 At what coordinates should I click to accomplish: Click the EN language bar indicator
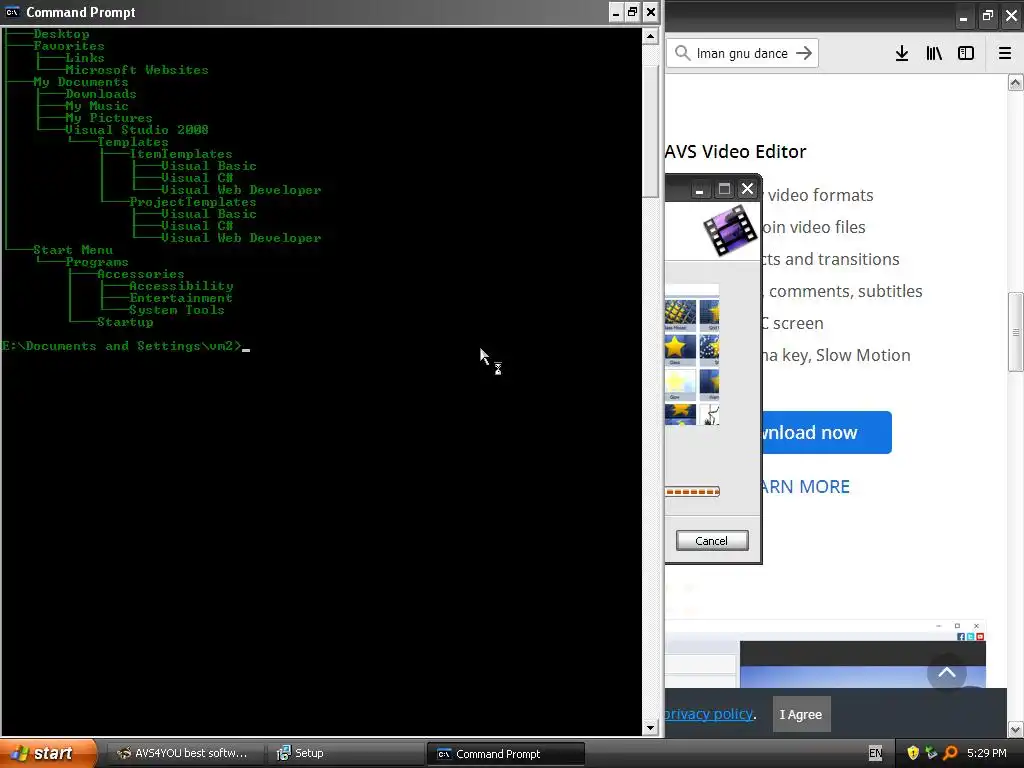click(x=875, y=753)
